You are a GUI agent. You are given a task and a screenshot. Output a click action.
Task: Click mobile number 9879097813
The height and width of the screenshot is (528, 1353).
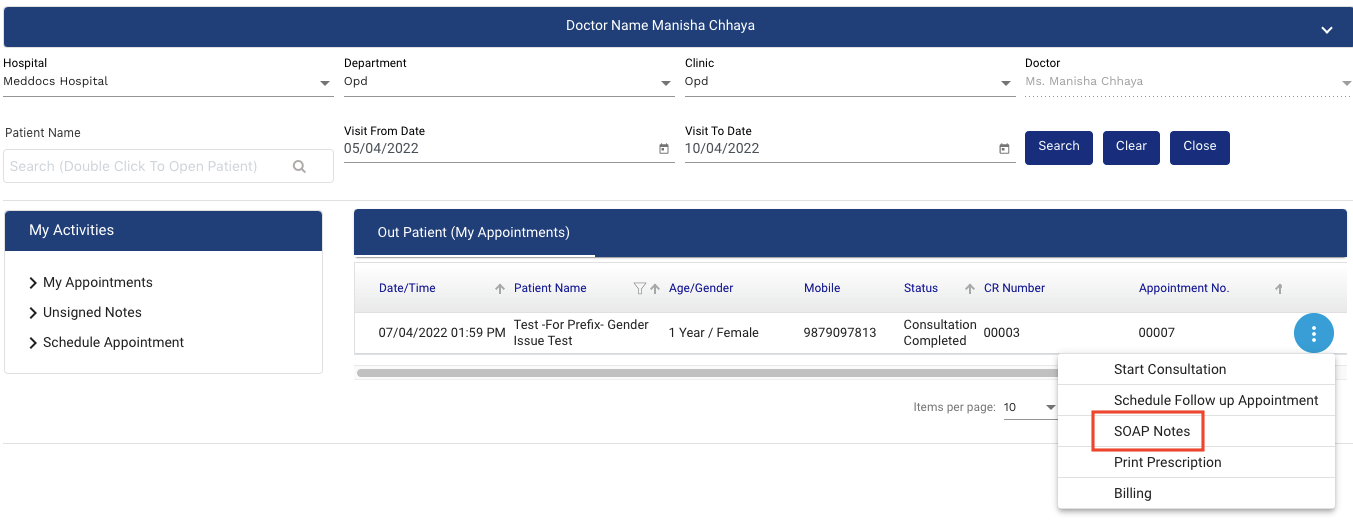tap(840, 333)
